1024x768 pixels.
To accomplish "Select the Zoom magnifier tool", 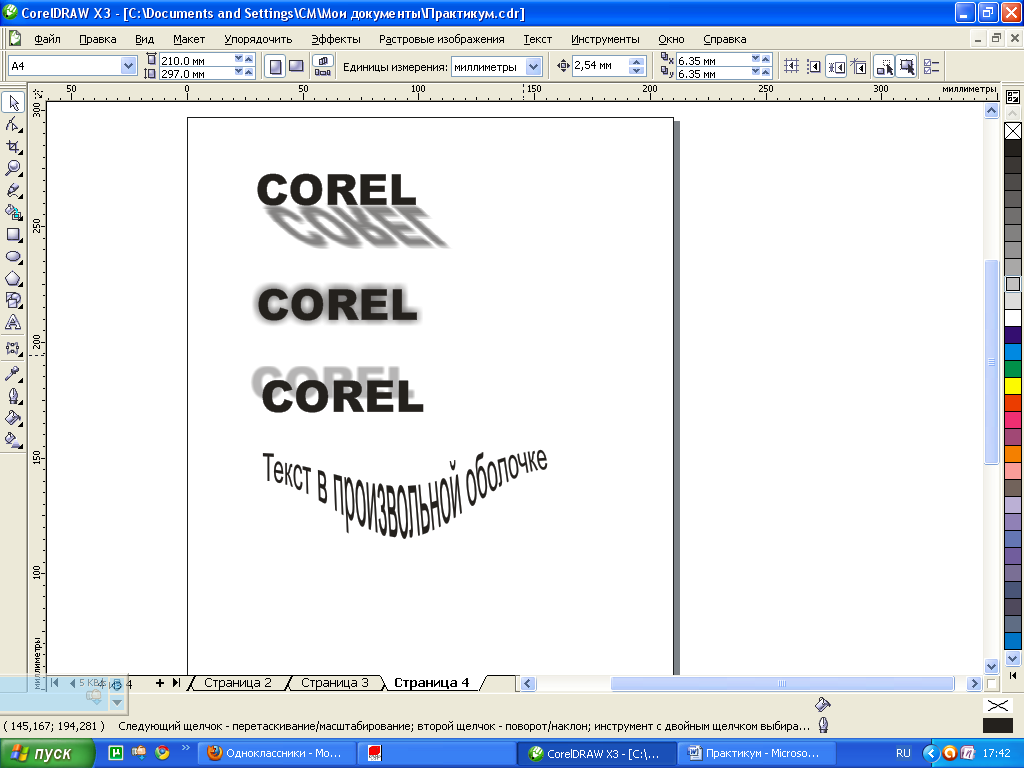I will click(x=13, y=168).
